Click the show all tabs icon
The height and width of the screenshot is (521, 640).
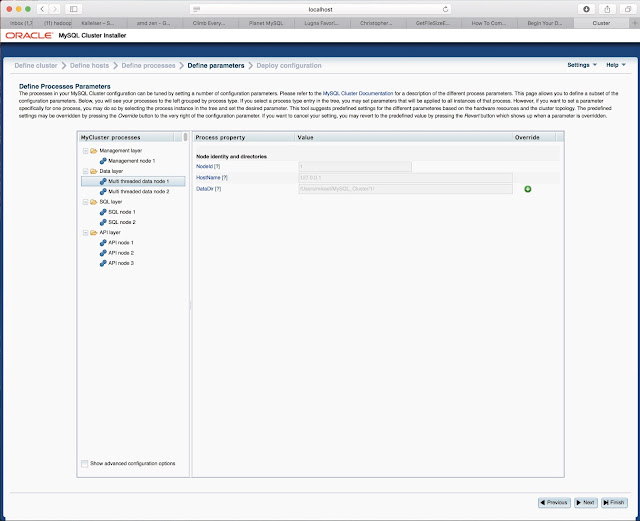tap(628, 9)
